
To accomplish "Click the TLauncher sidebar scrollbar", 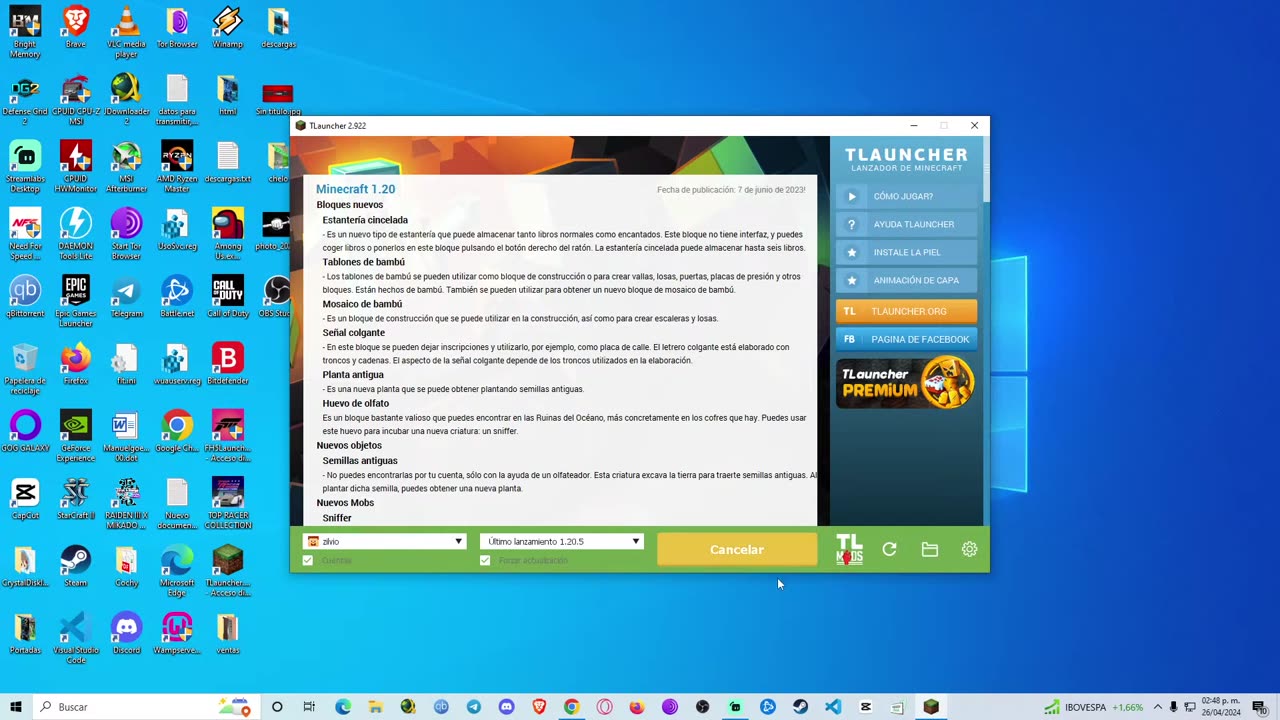I will (985, 168).
